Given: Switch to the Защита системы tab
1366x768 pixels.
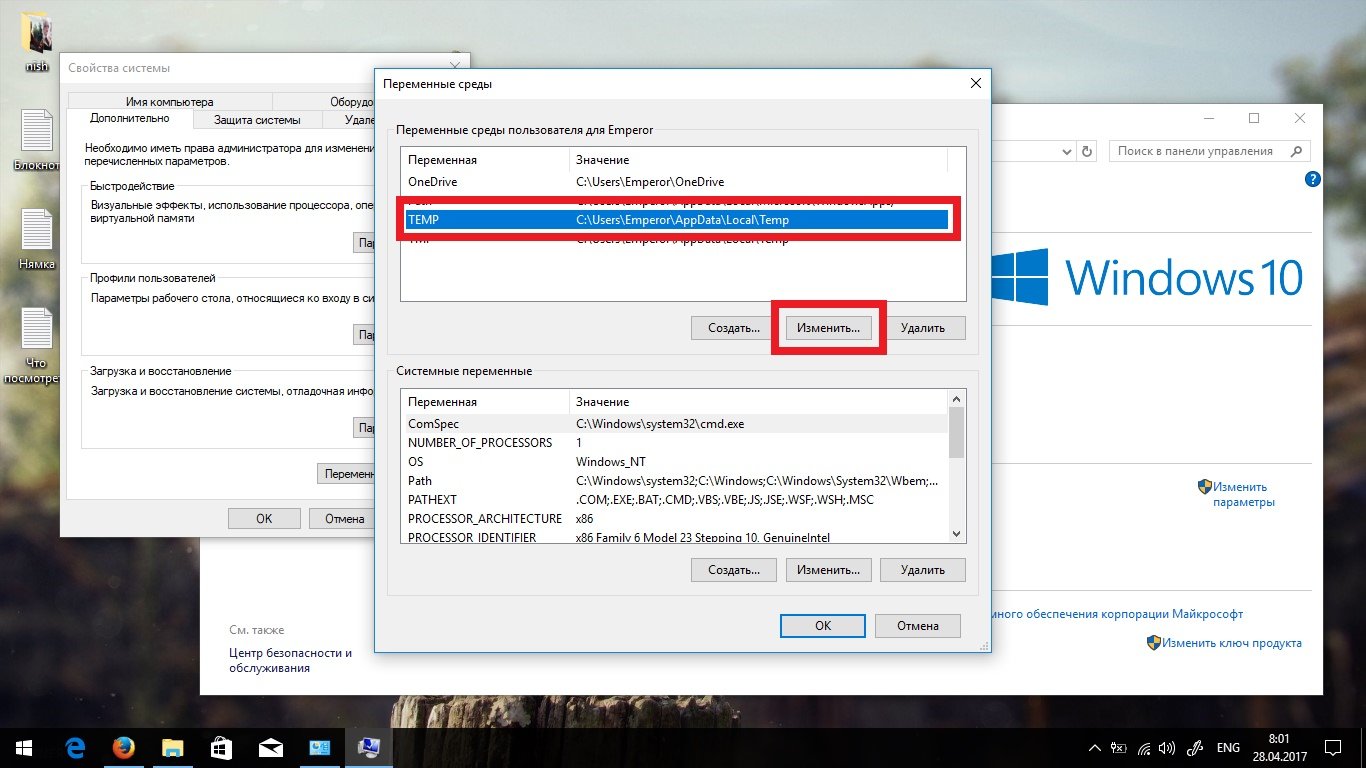Looking at the screenshot, I should pyautogui.click(x=257, y=120).
